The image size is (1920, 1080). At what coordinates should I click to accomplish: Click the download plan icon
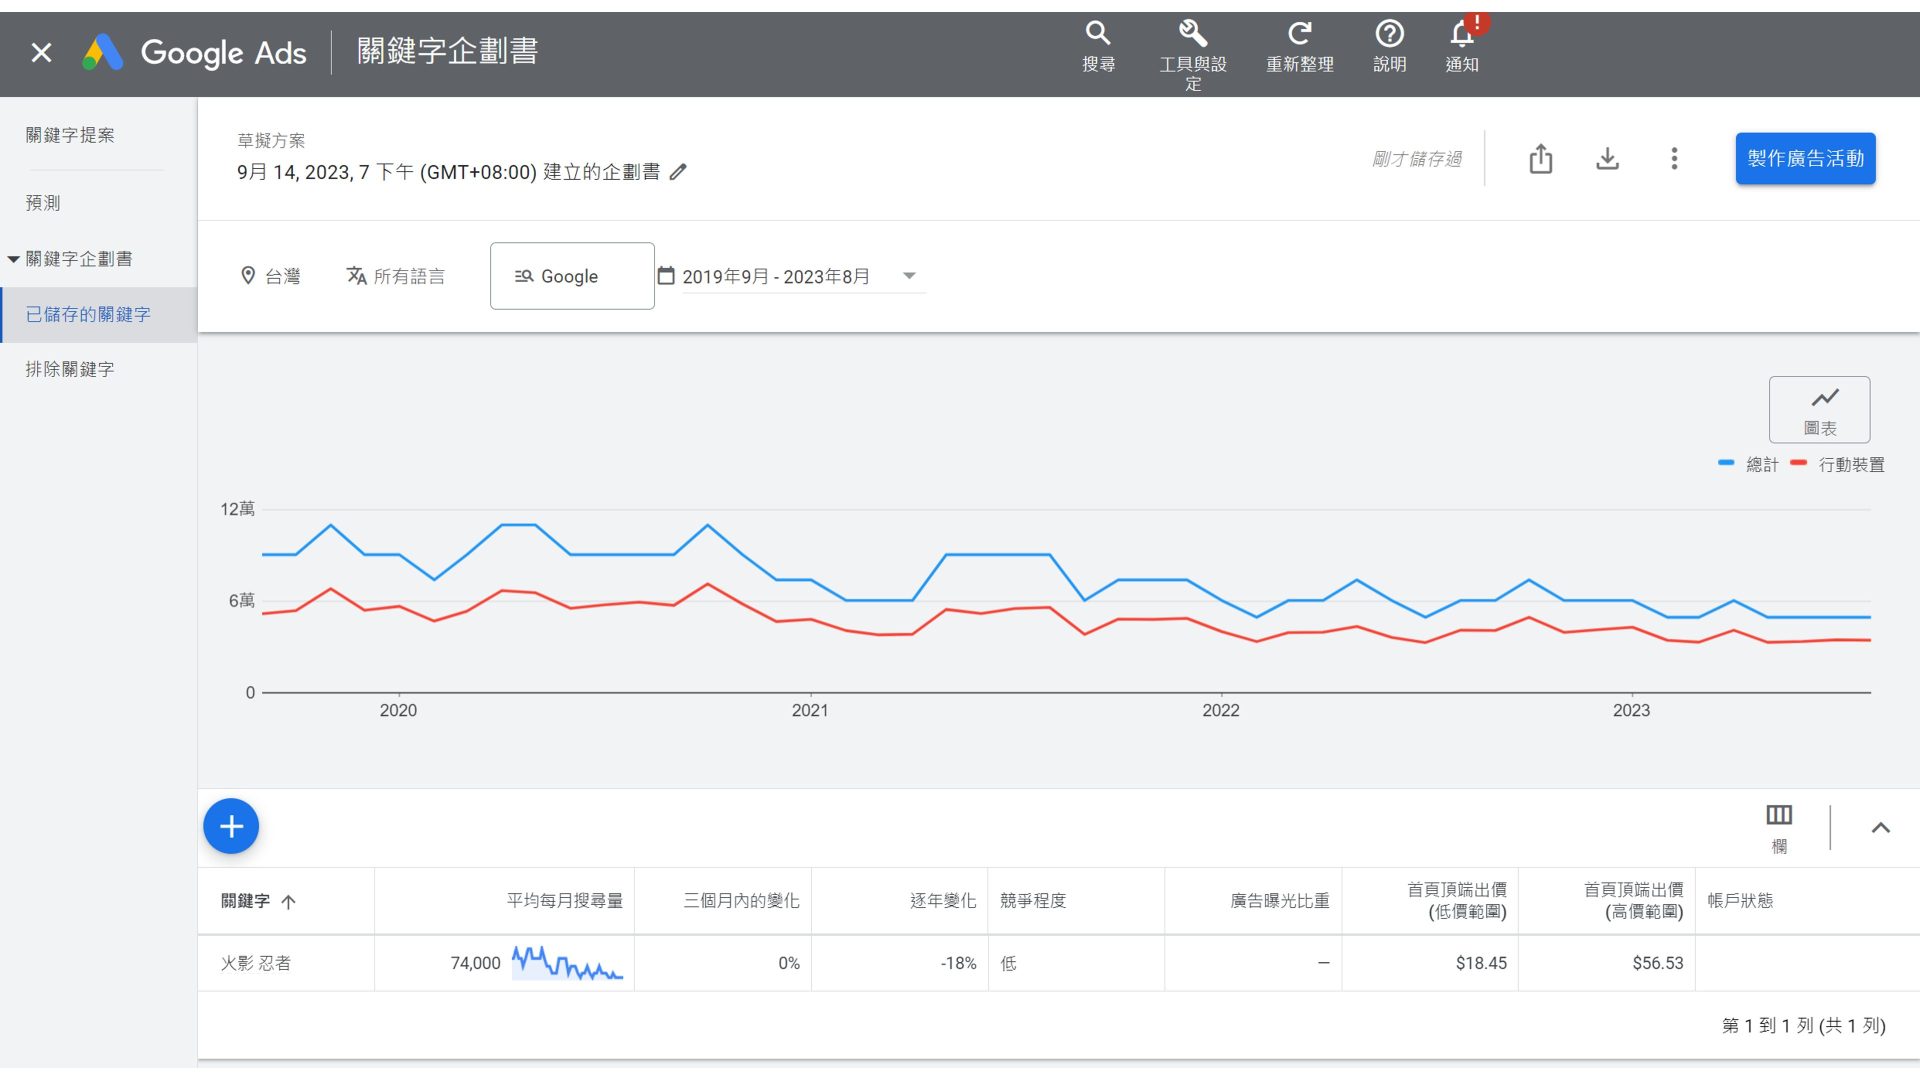[x=1607, y=159]
